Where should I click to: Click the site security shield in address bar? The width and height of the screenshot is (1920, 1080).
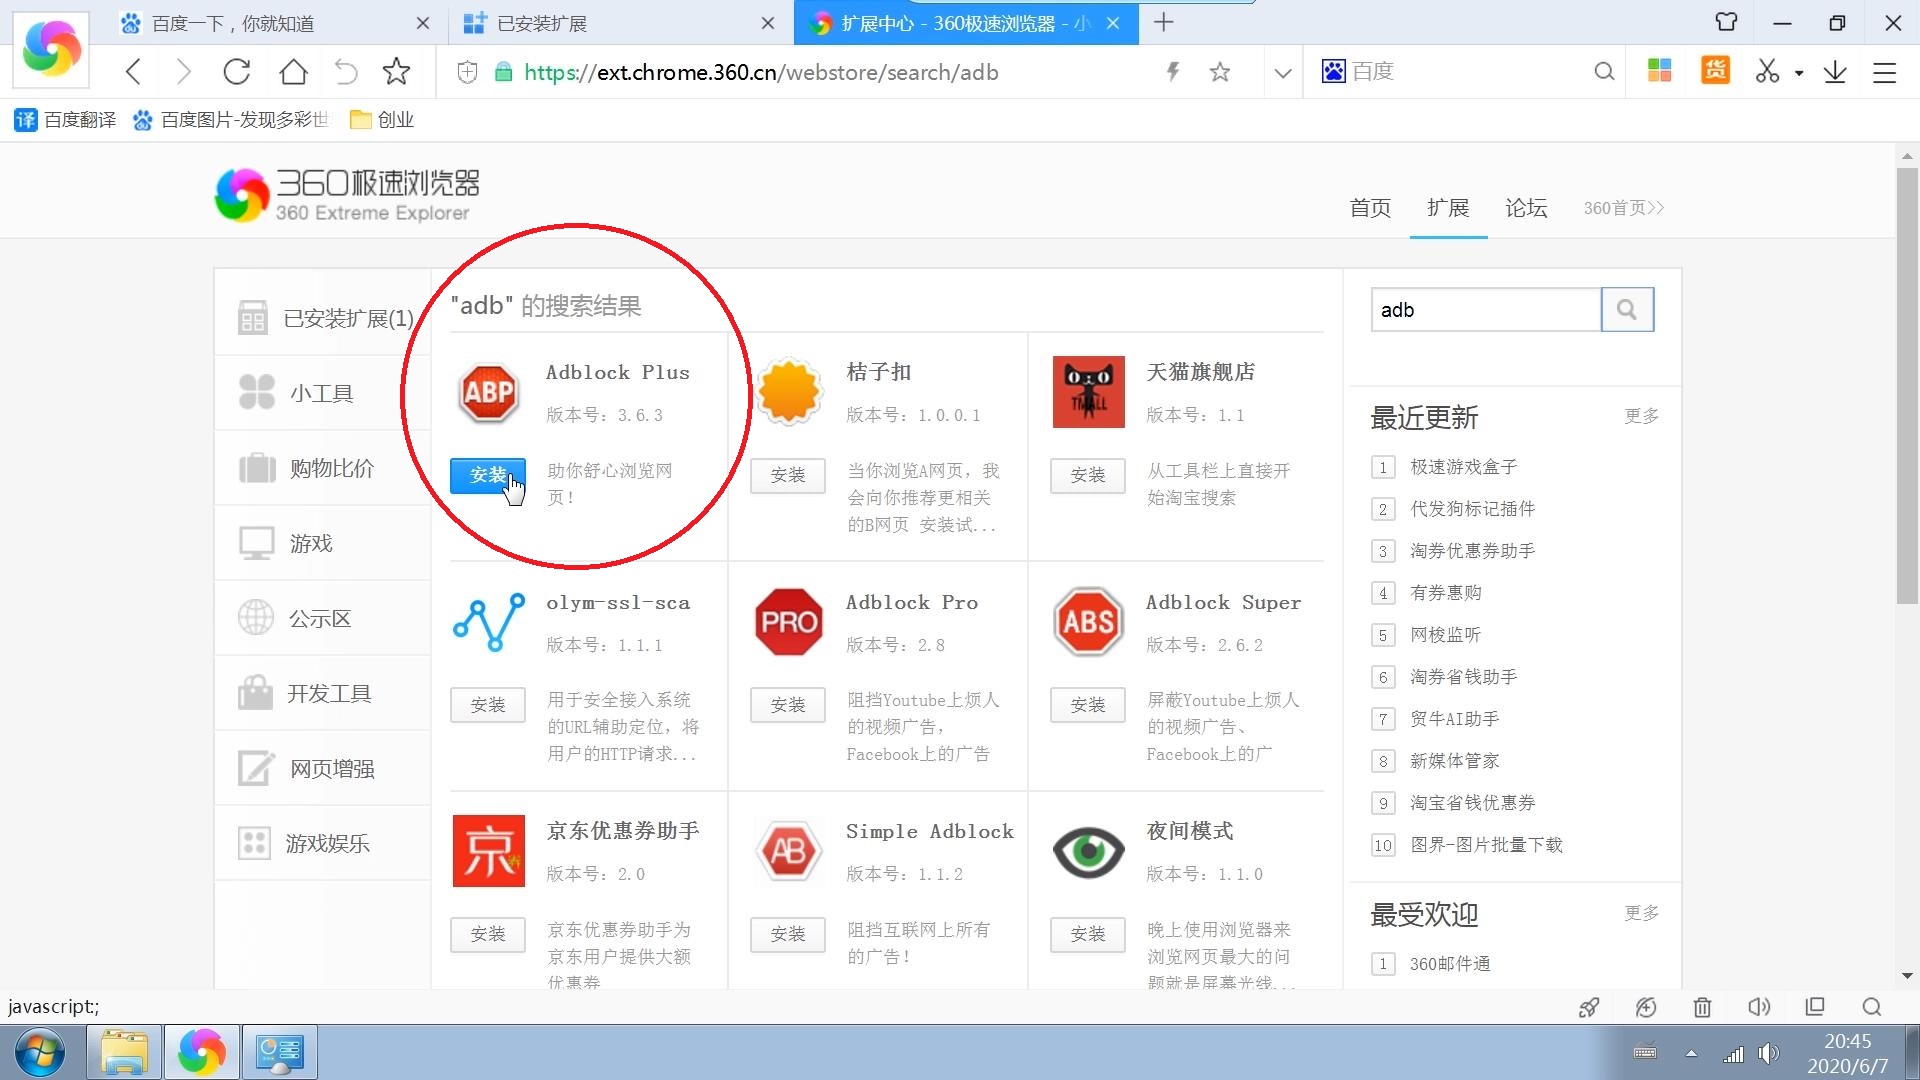click(x=466, y=71)
